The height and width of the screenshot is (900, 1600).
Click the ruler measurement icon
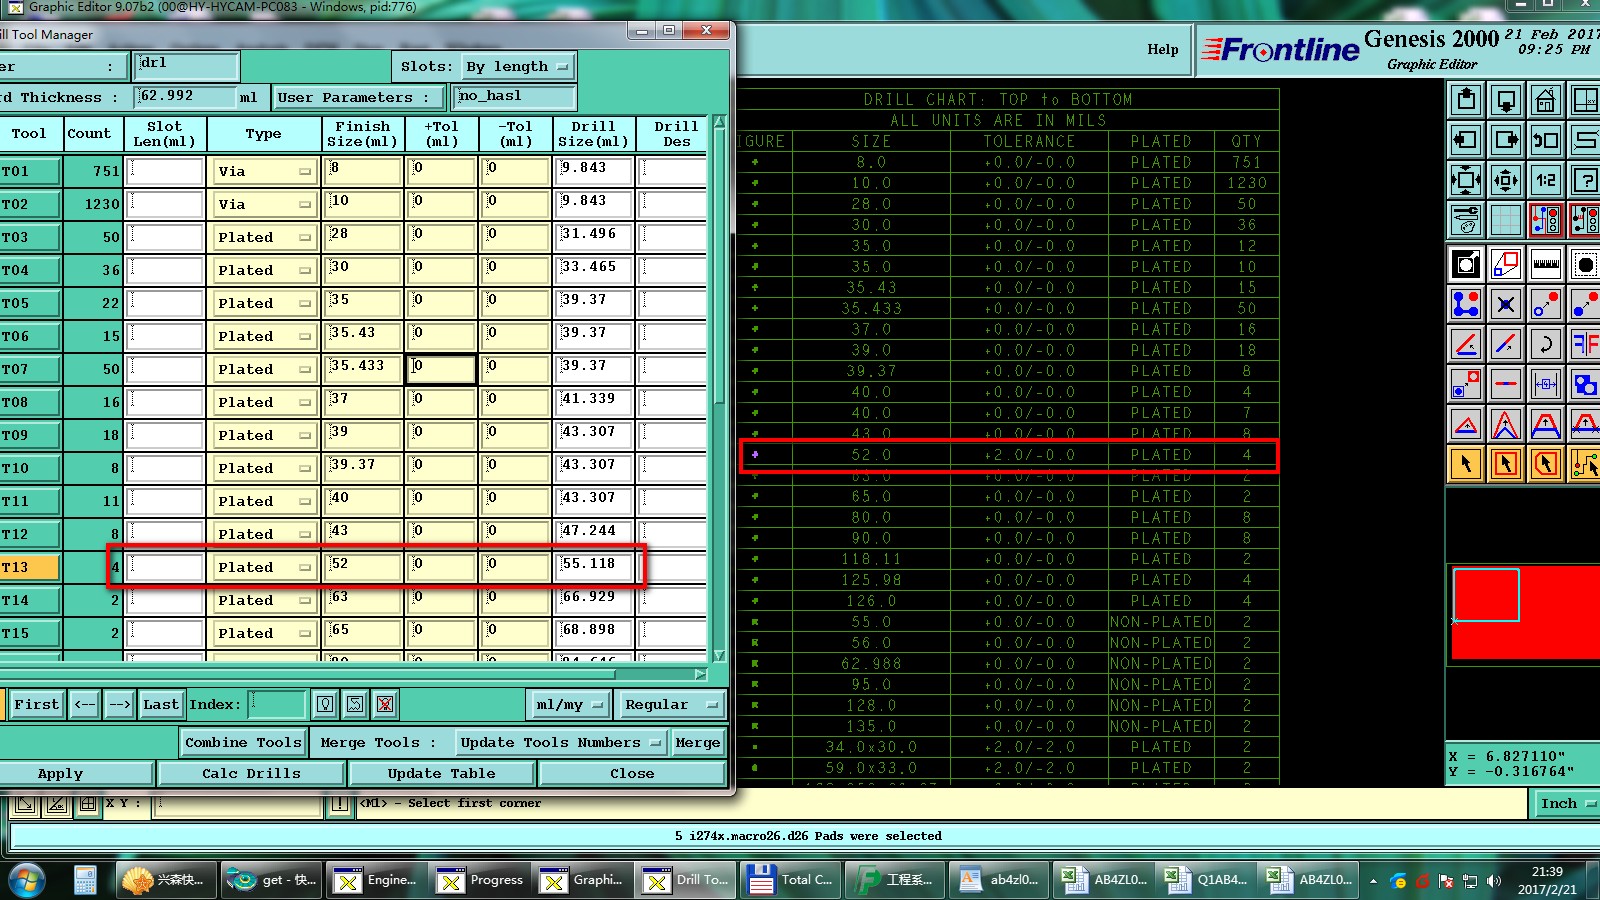tap(1546, 264)
